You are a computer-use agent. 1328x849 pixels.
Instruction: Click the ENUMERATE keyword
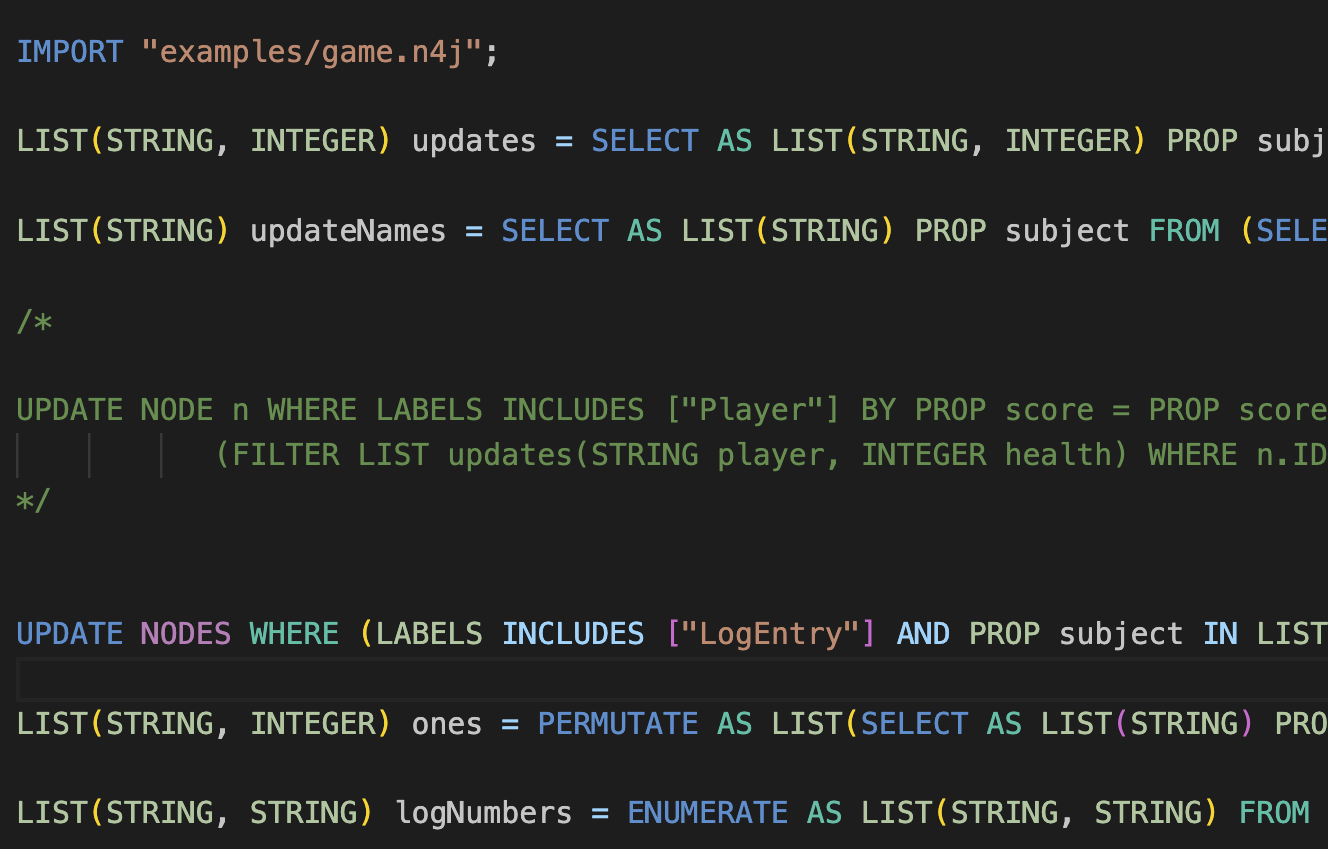[x=707, y=813]
